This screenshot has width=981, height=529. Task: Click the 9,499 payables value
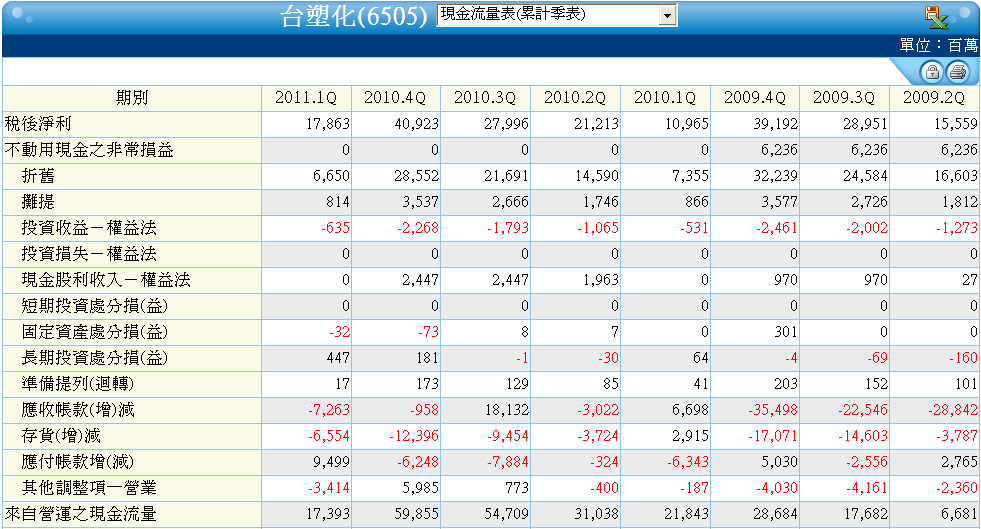coord(332,462)
